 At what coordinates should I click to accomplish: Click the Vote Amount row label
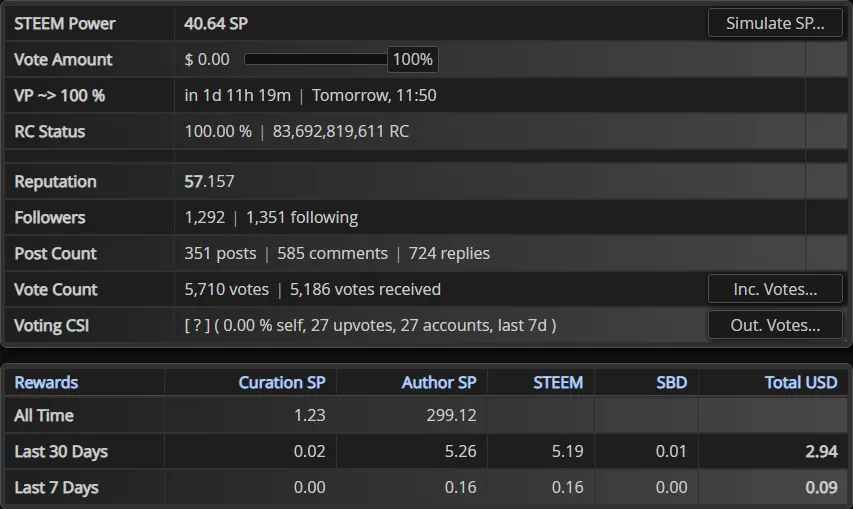(x=63, y=59)
